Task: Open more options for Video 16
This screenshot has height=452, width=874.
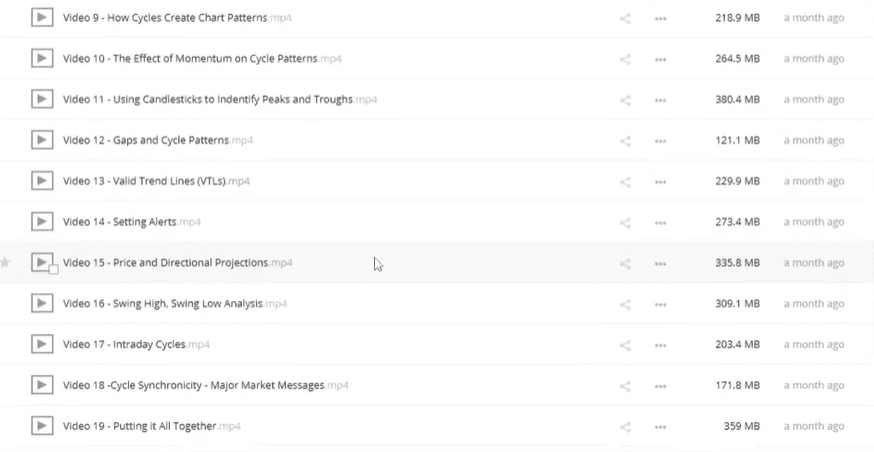Action: pyautogui.click(x=661, y=304)
